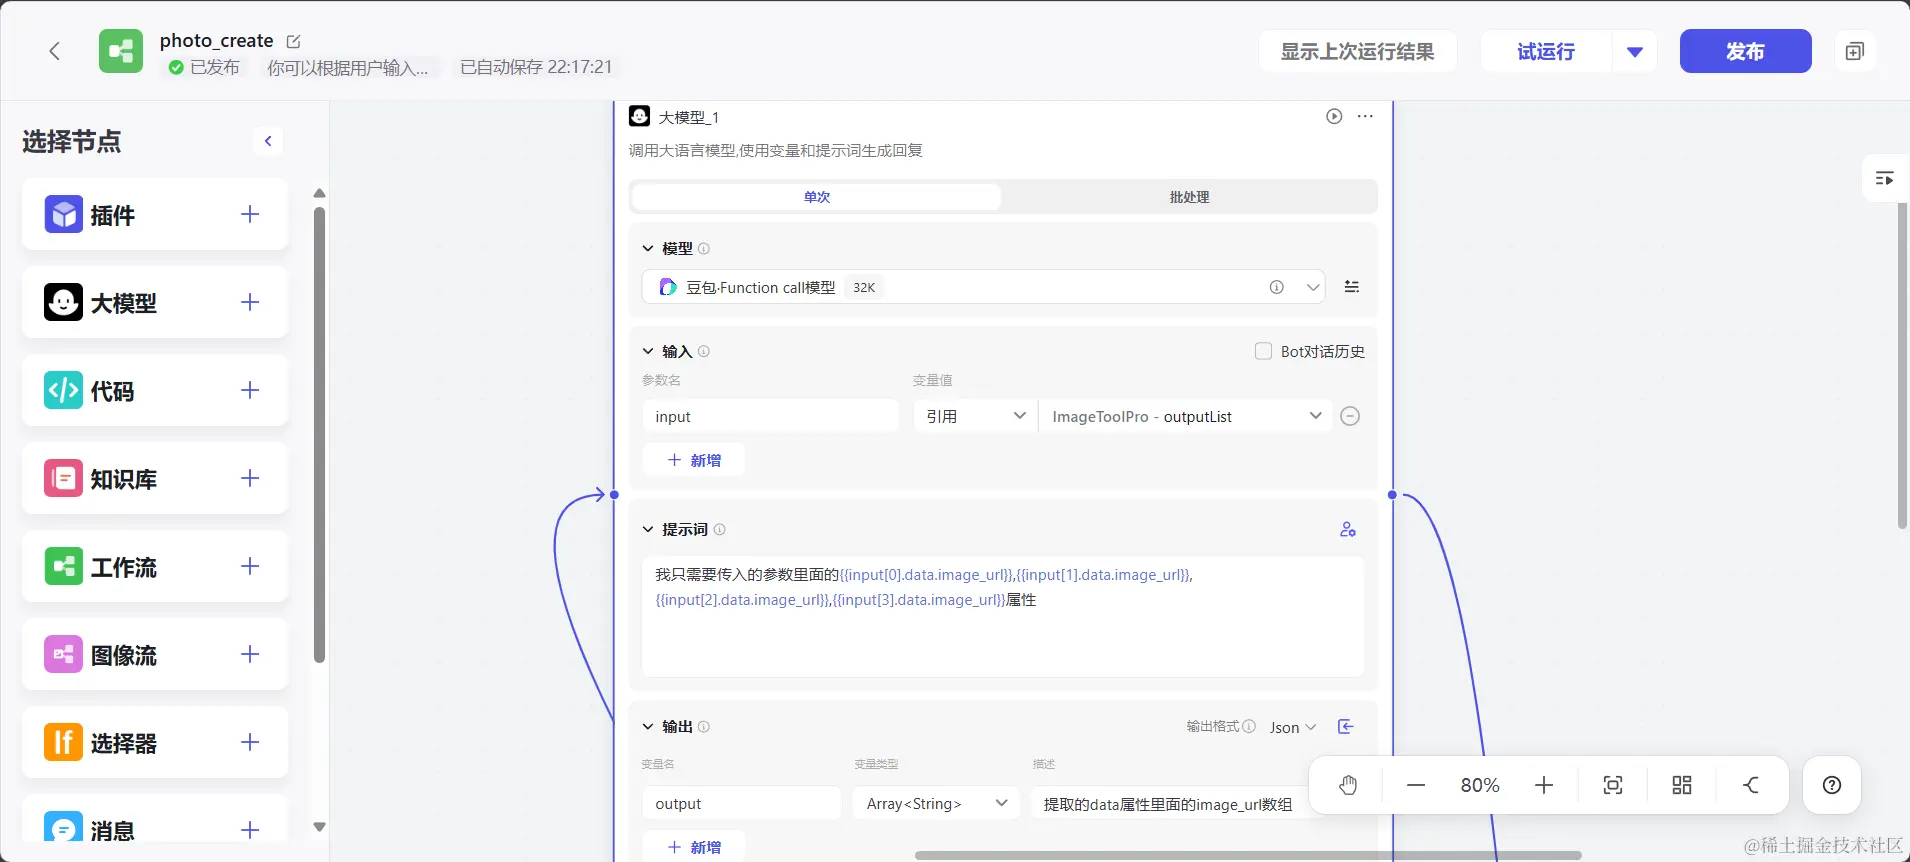This screenshot has height=862, width=1910.
Task: Go back using the top-left arrow
Action: [x=54, y=51]
